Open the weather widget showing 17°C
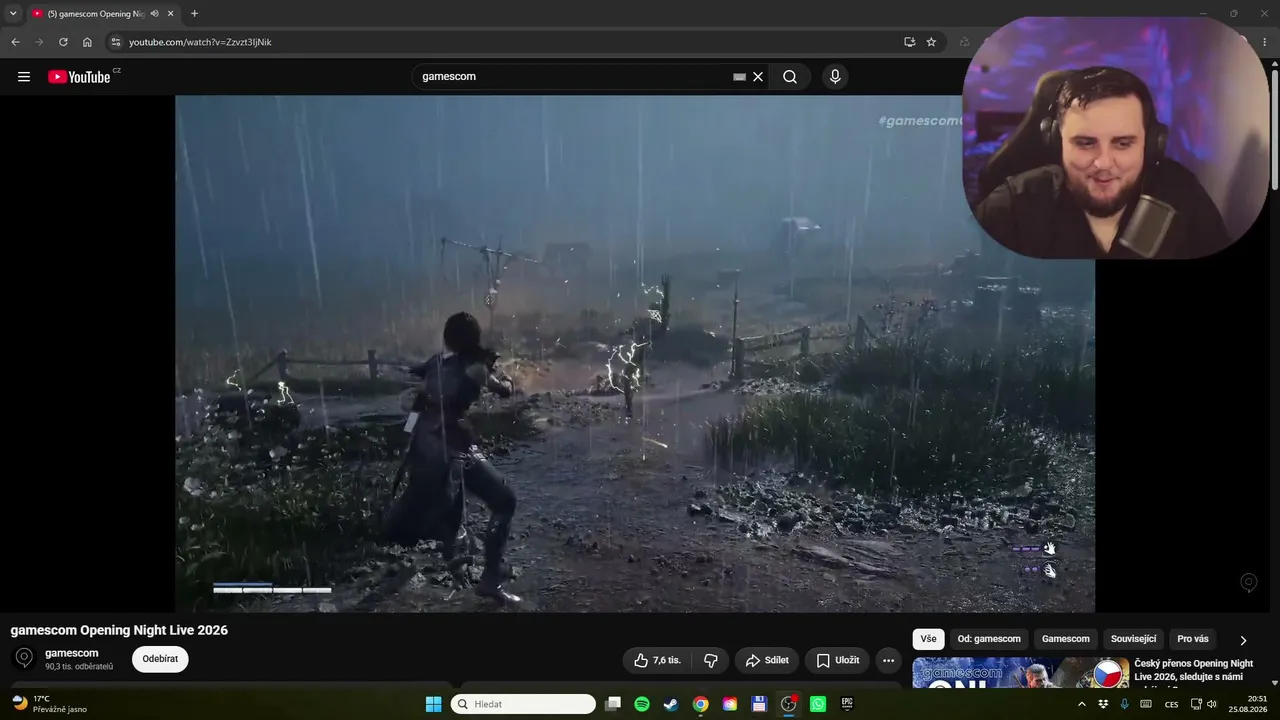Screen dimensions: 1280x720 tap(50, 704)
